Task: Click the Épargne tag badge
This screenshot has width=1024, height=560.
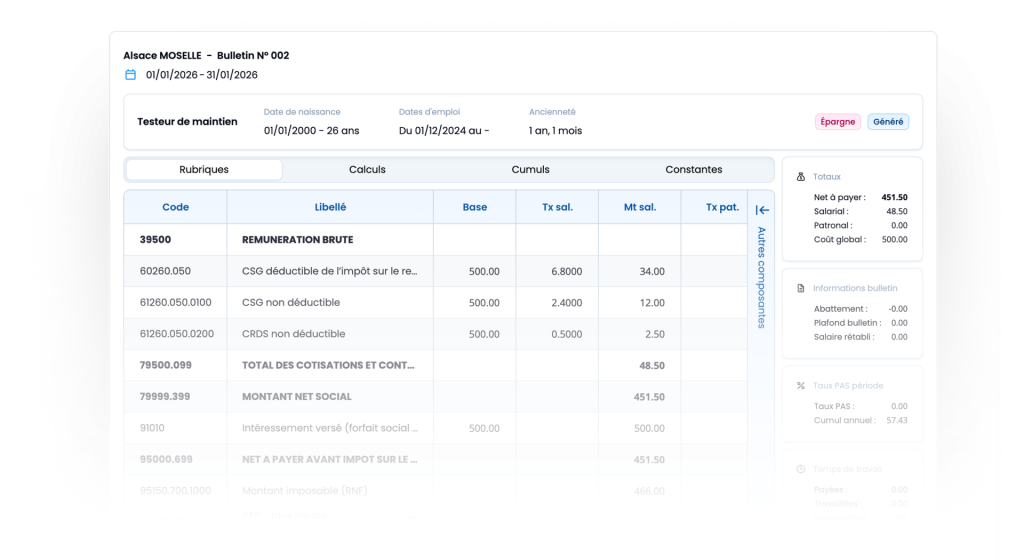Action: (838, 122)
